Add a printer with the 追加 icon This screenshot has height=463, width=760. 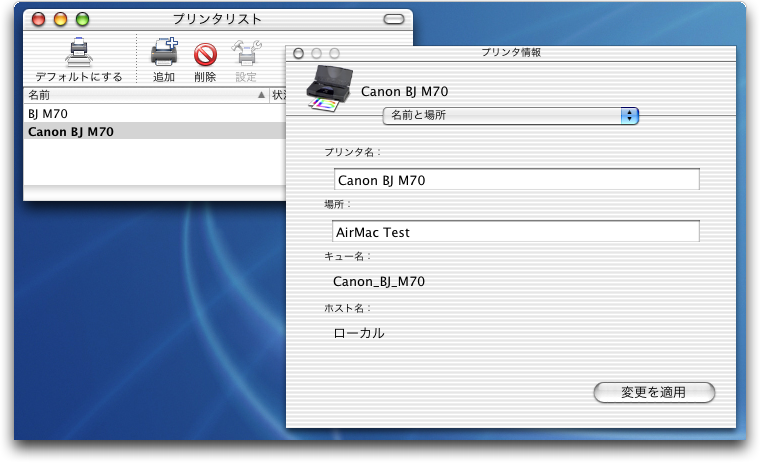pos(163,53)
